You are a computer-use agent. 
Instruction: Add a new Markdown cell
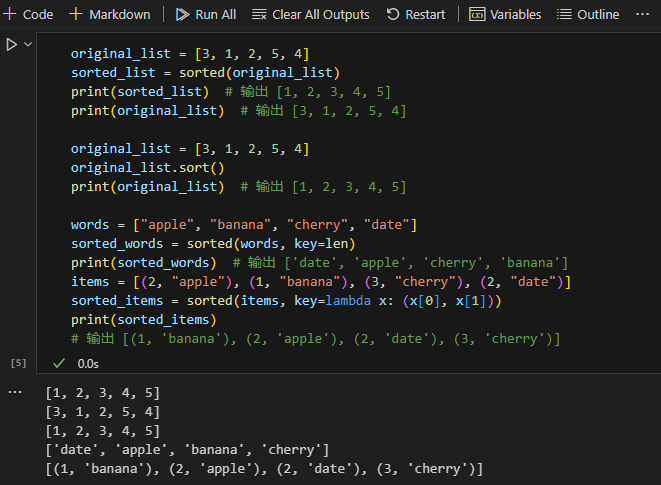[110, 14]
